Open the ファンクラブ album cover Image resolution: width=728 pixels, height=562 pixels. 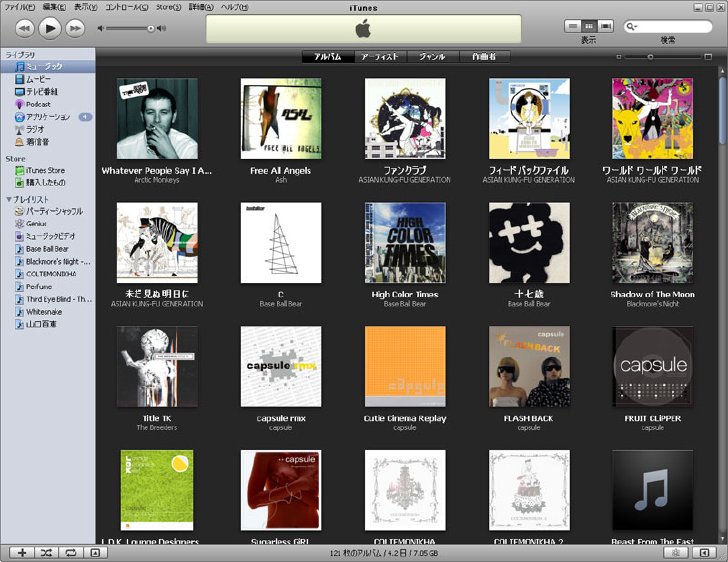(405, 118)
